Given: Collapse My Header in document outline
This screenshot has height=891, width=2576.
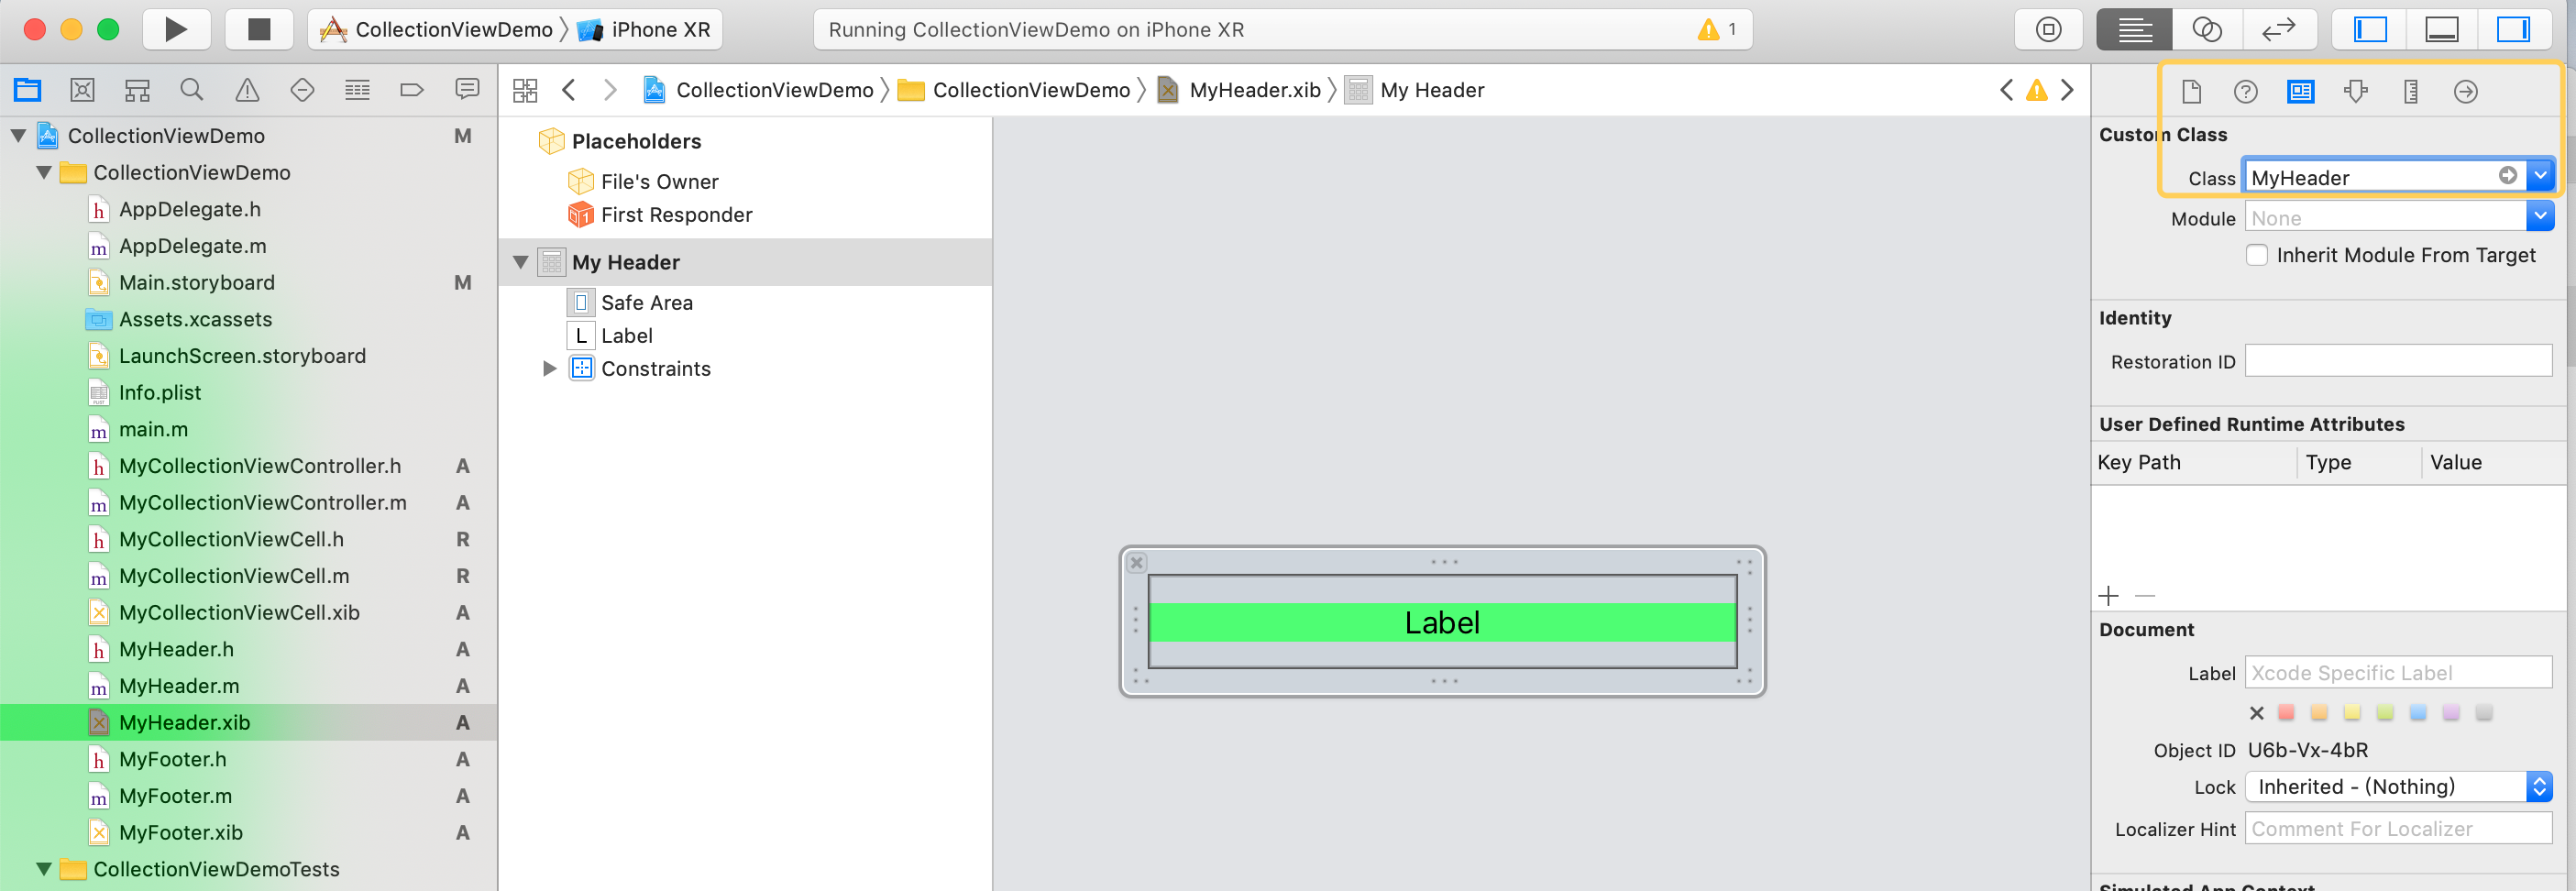Looking at the screenshot, I should [520, 262].
